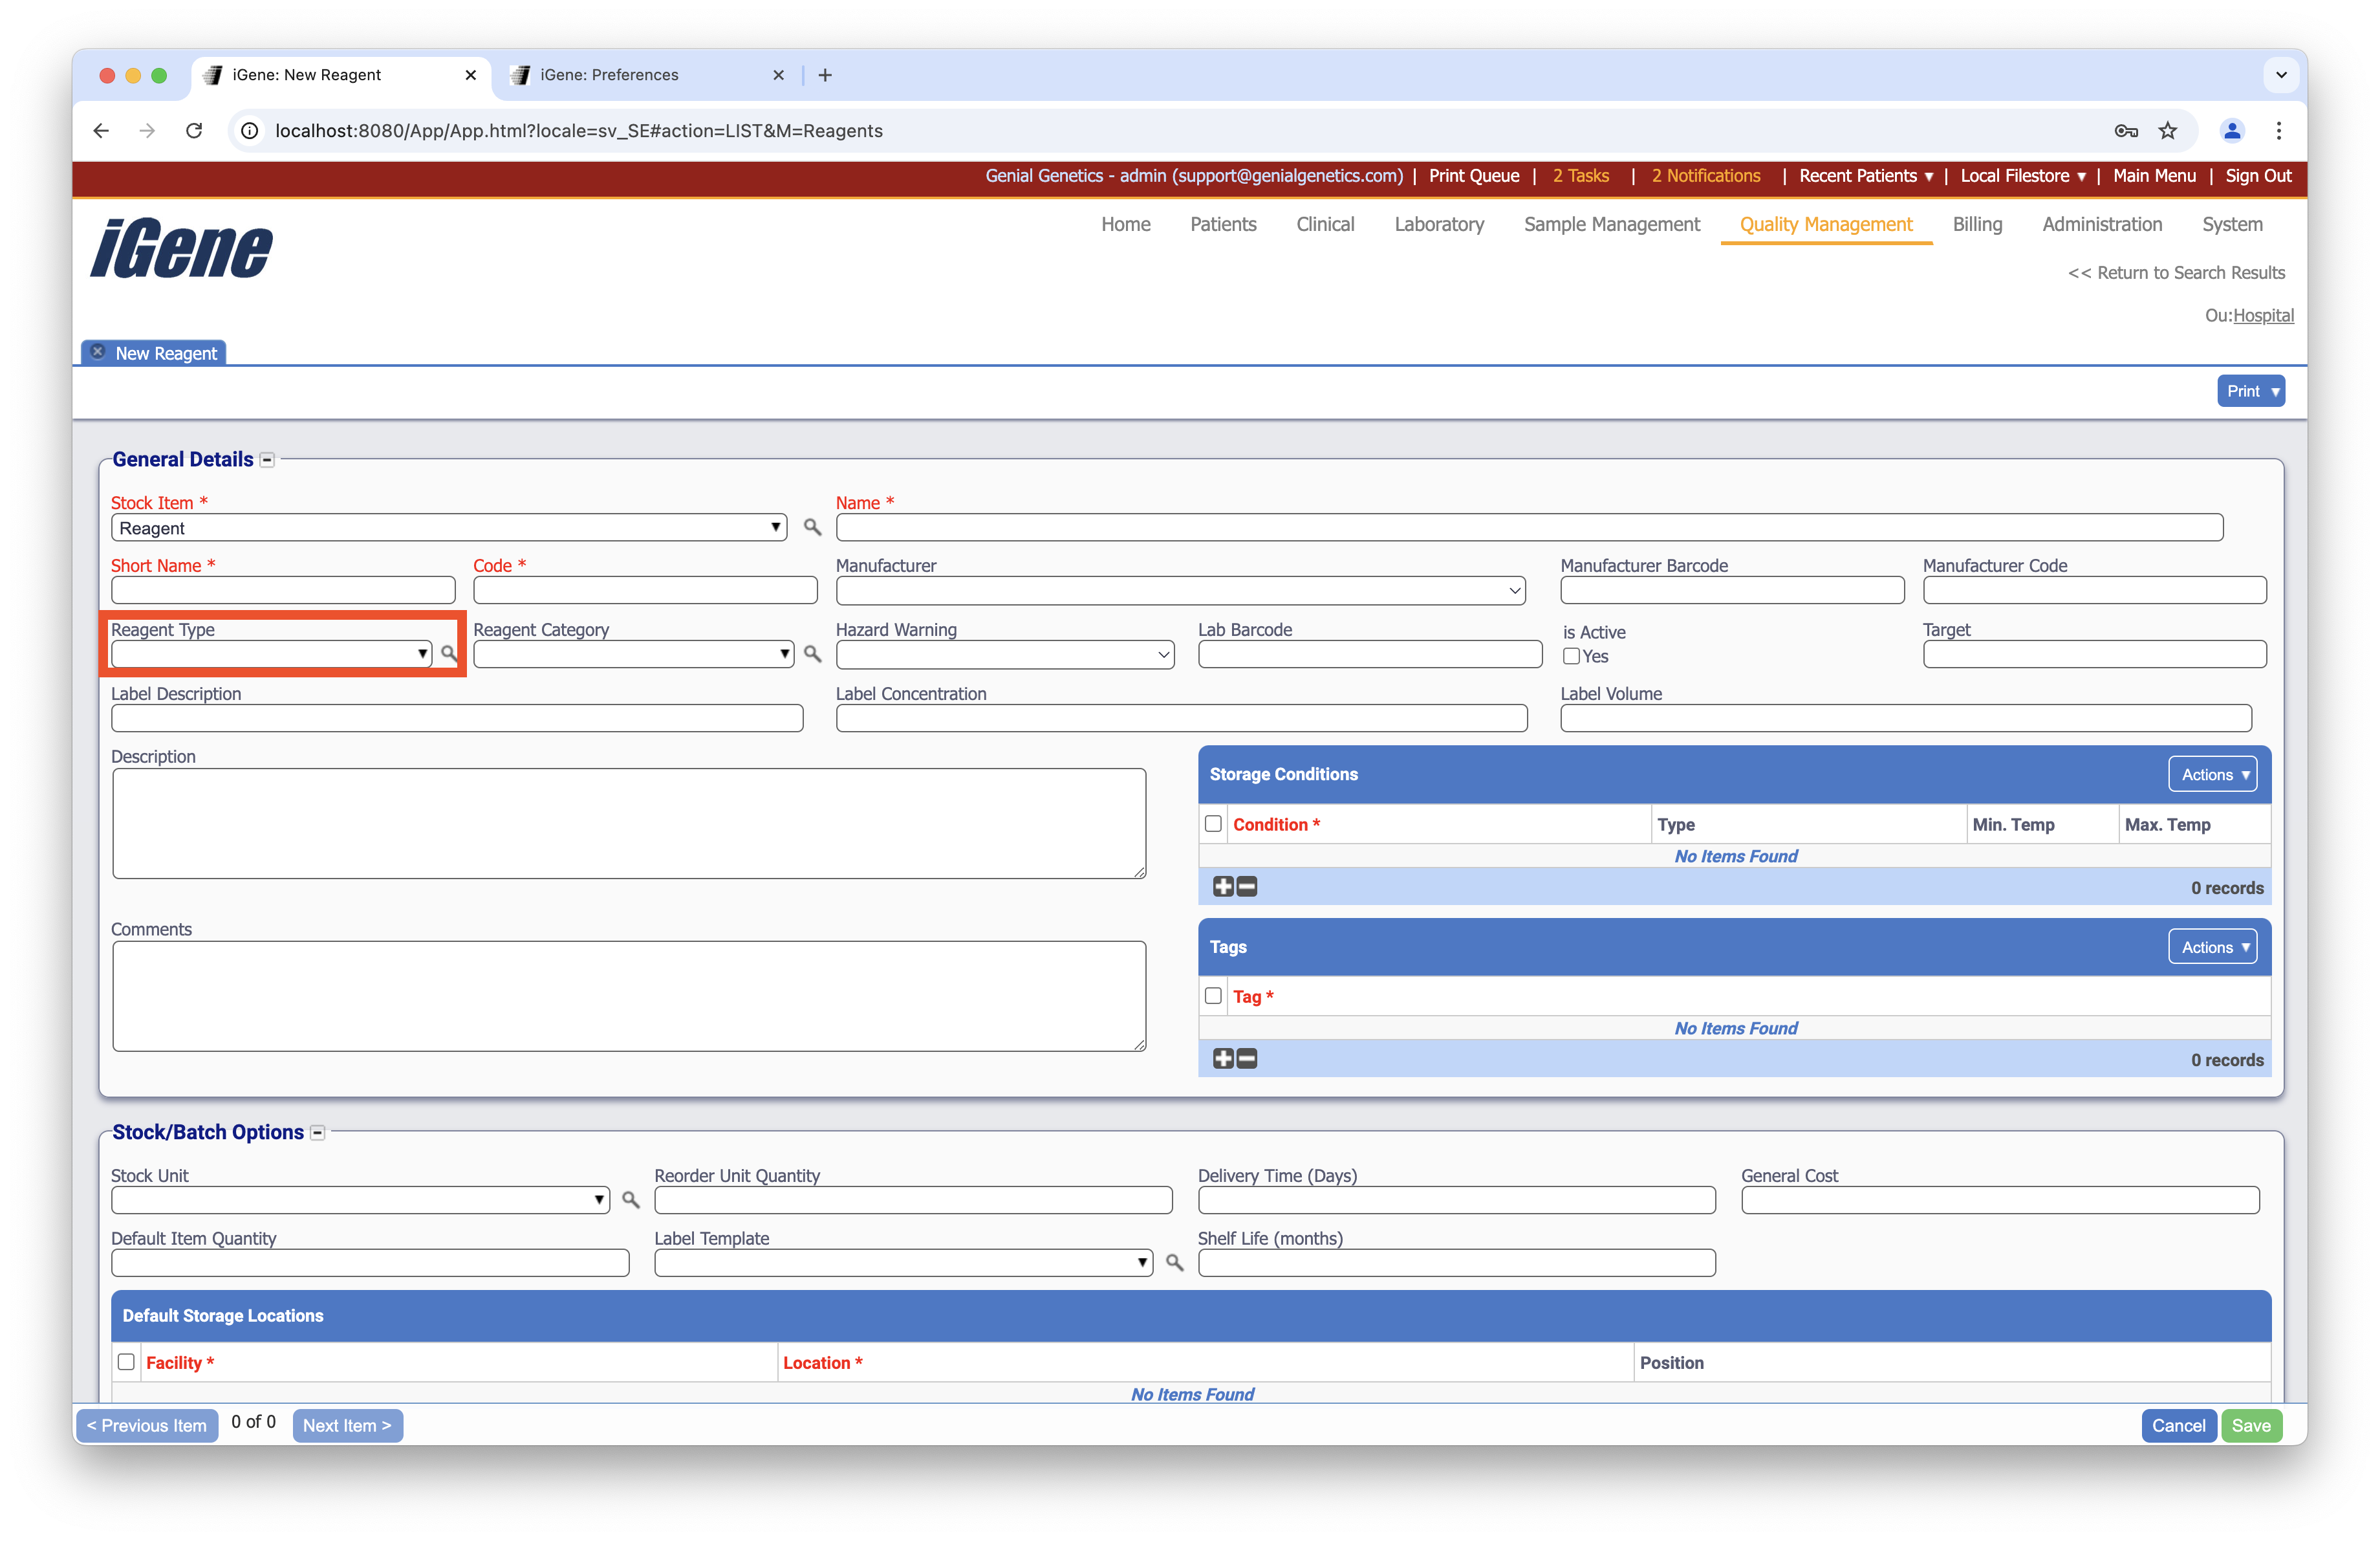The image size is (2380, 1541).
Task: Click the search icon beside Stock Unit
Action: [x=630, y=1199]
